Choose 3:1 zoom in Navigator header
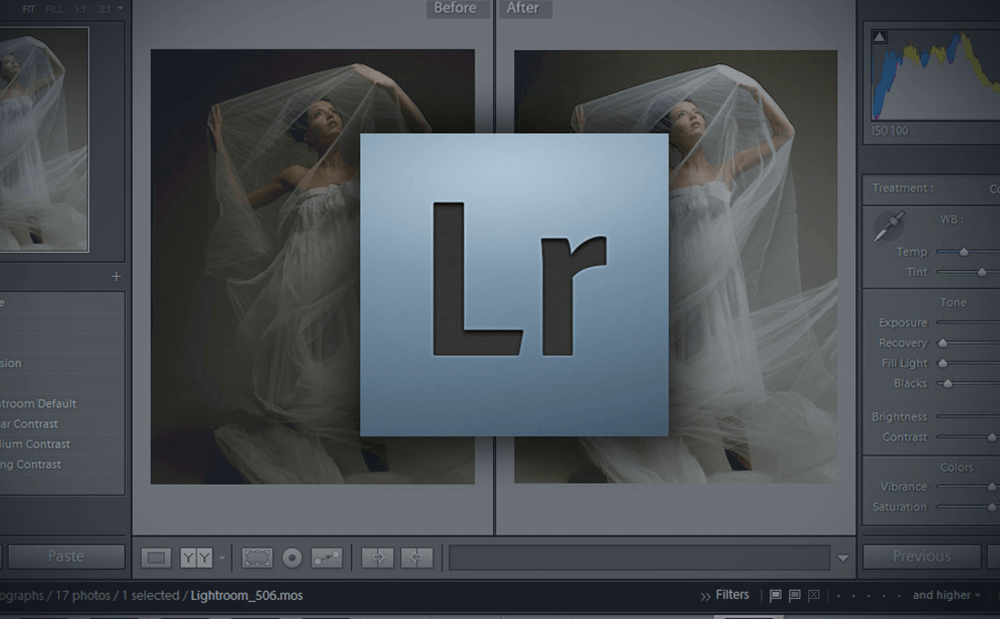This screenshot has height=619, width=1000. (105, 9)
